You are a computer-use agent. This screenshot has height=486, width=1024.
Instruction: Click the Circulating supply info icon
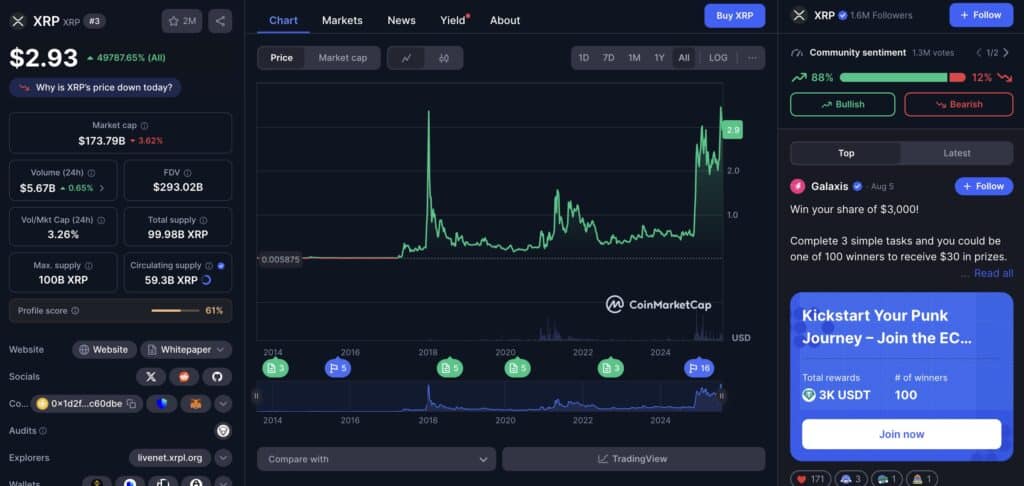209,266
